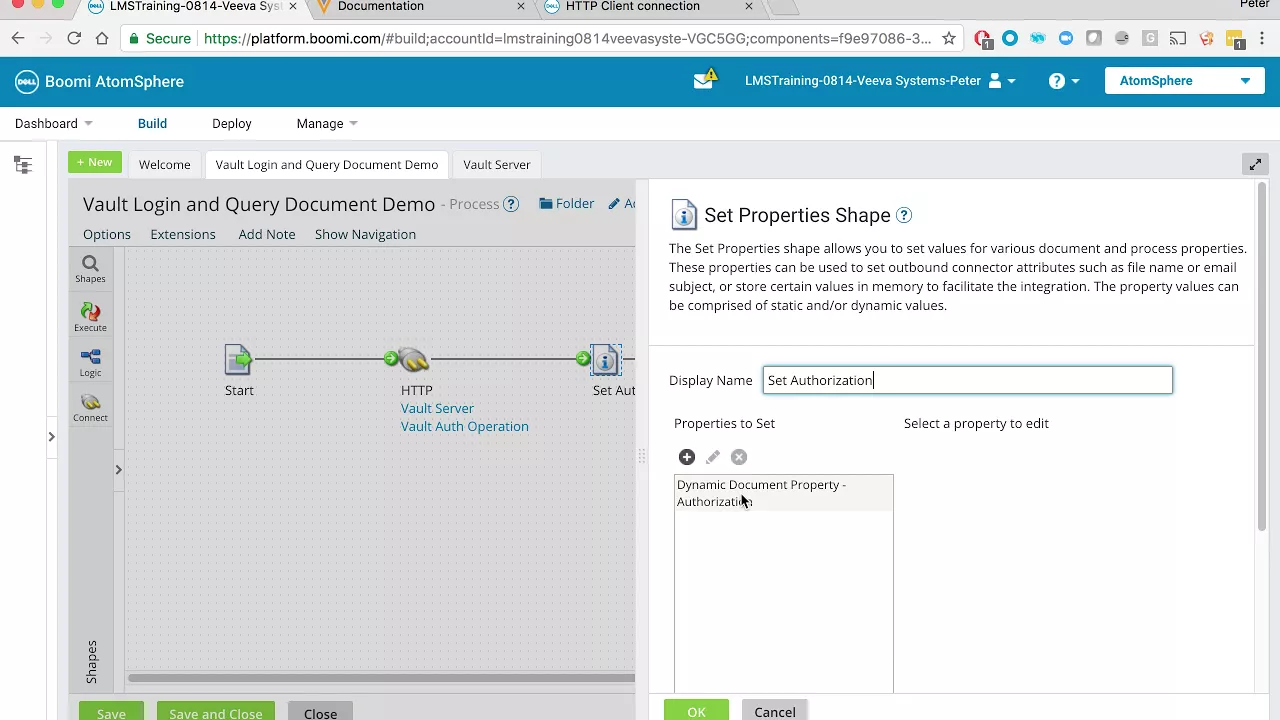Bookmark this page with star icon
Viewport: 1280px width, 720px height.
(x=949, y=38)
